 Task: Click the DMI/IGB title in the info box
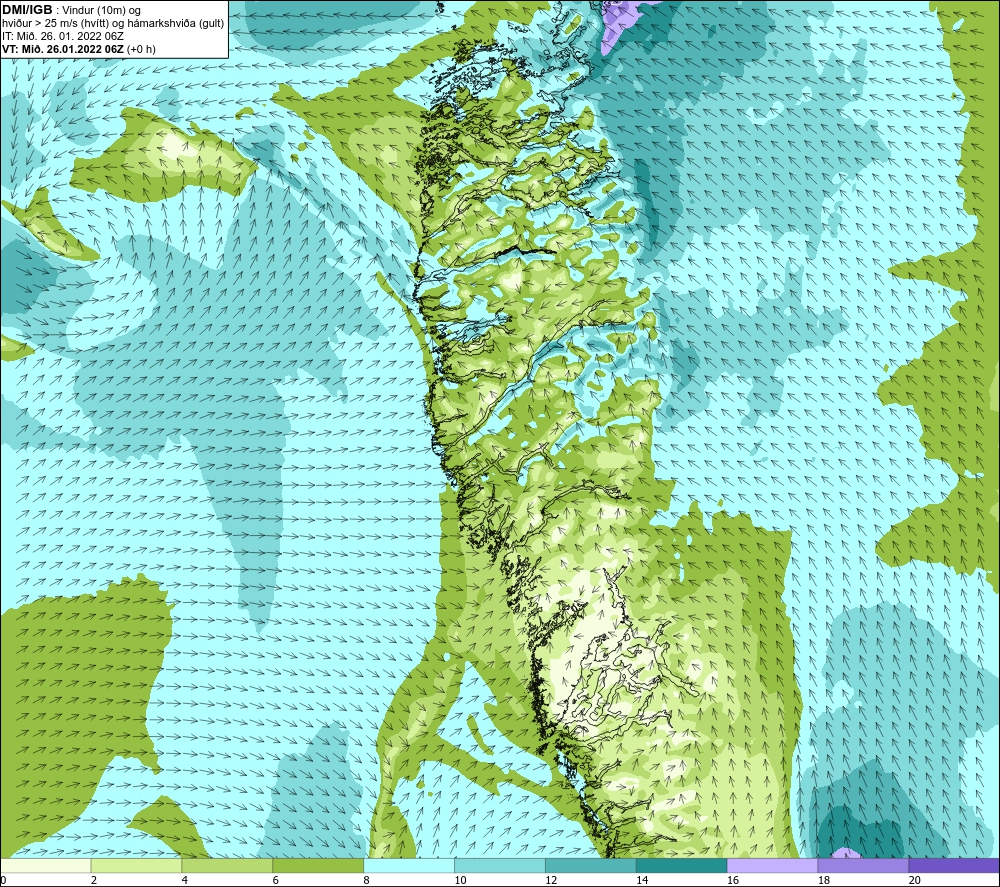pyautogui.click(x=27, y=10)
